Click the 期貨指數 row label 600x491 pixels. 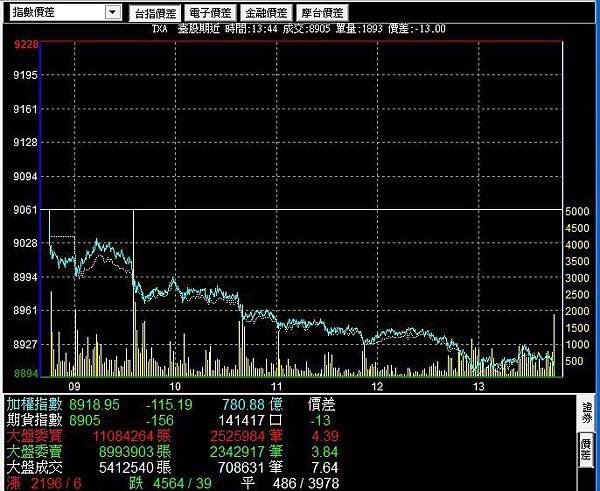coord(34,420)
